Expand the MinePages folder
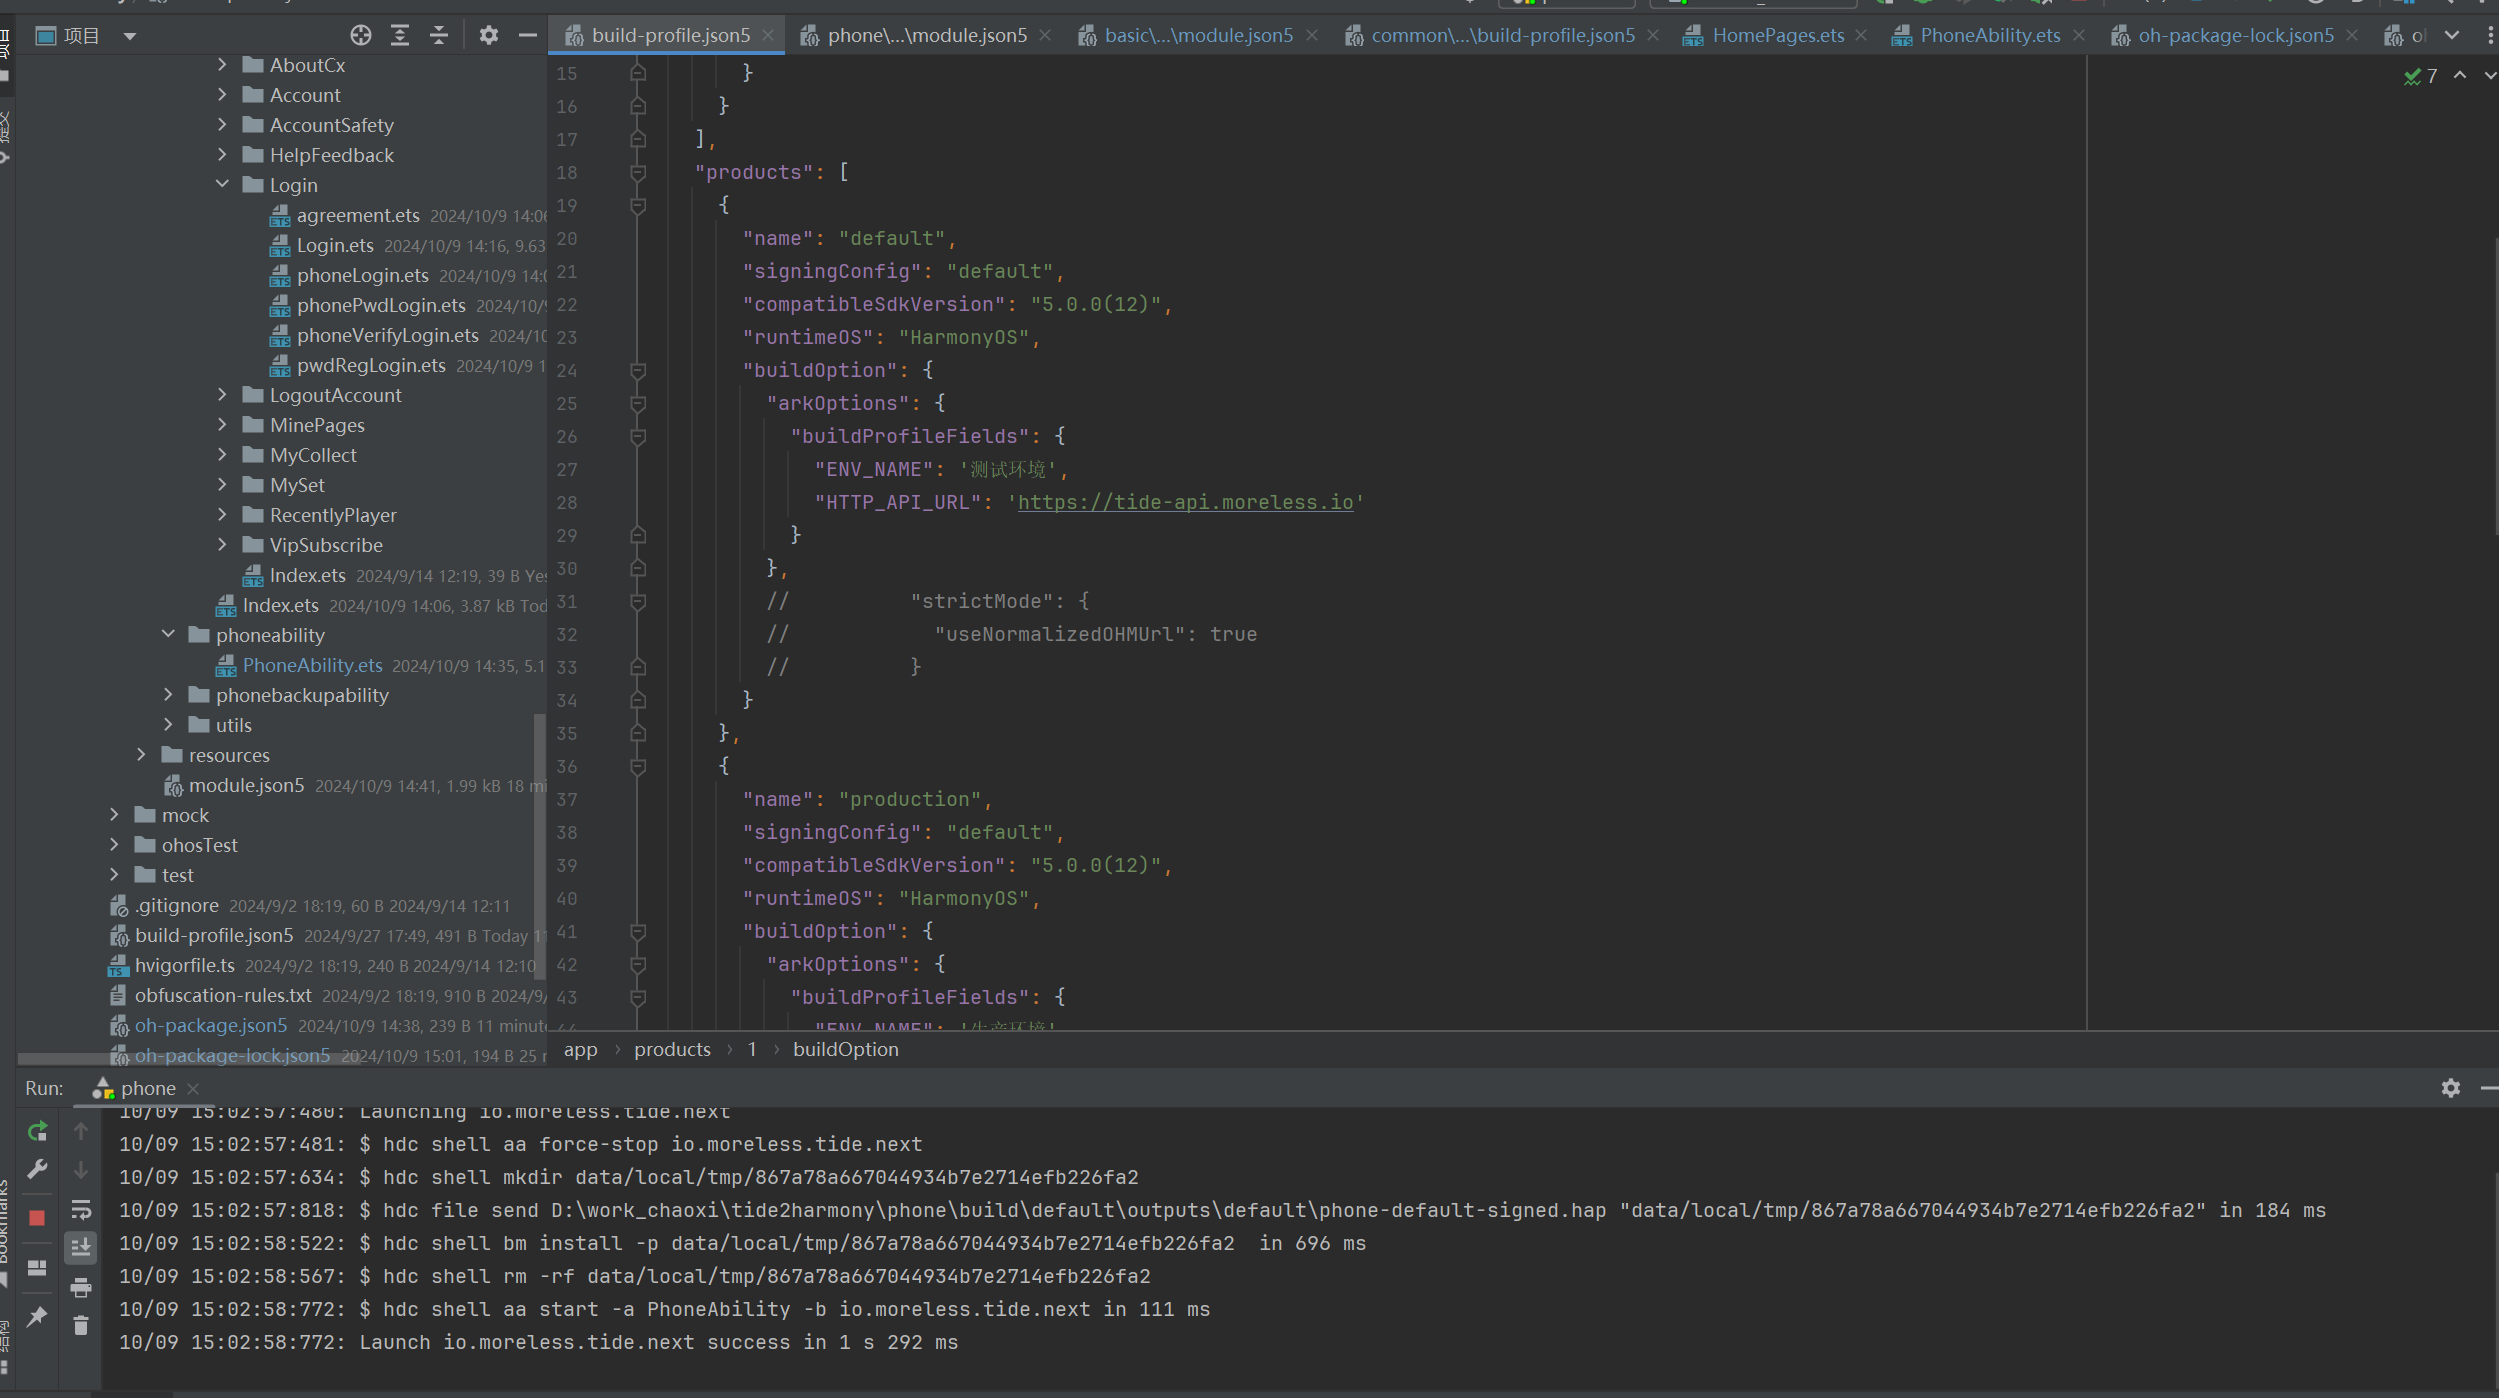This screenshot has width=2499, height=1398. [222, 425]
